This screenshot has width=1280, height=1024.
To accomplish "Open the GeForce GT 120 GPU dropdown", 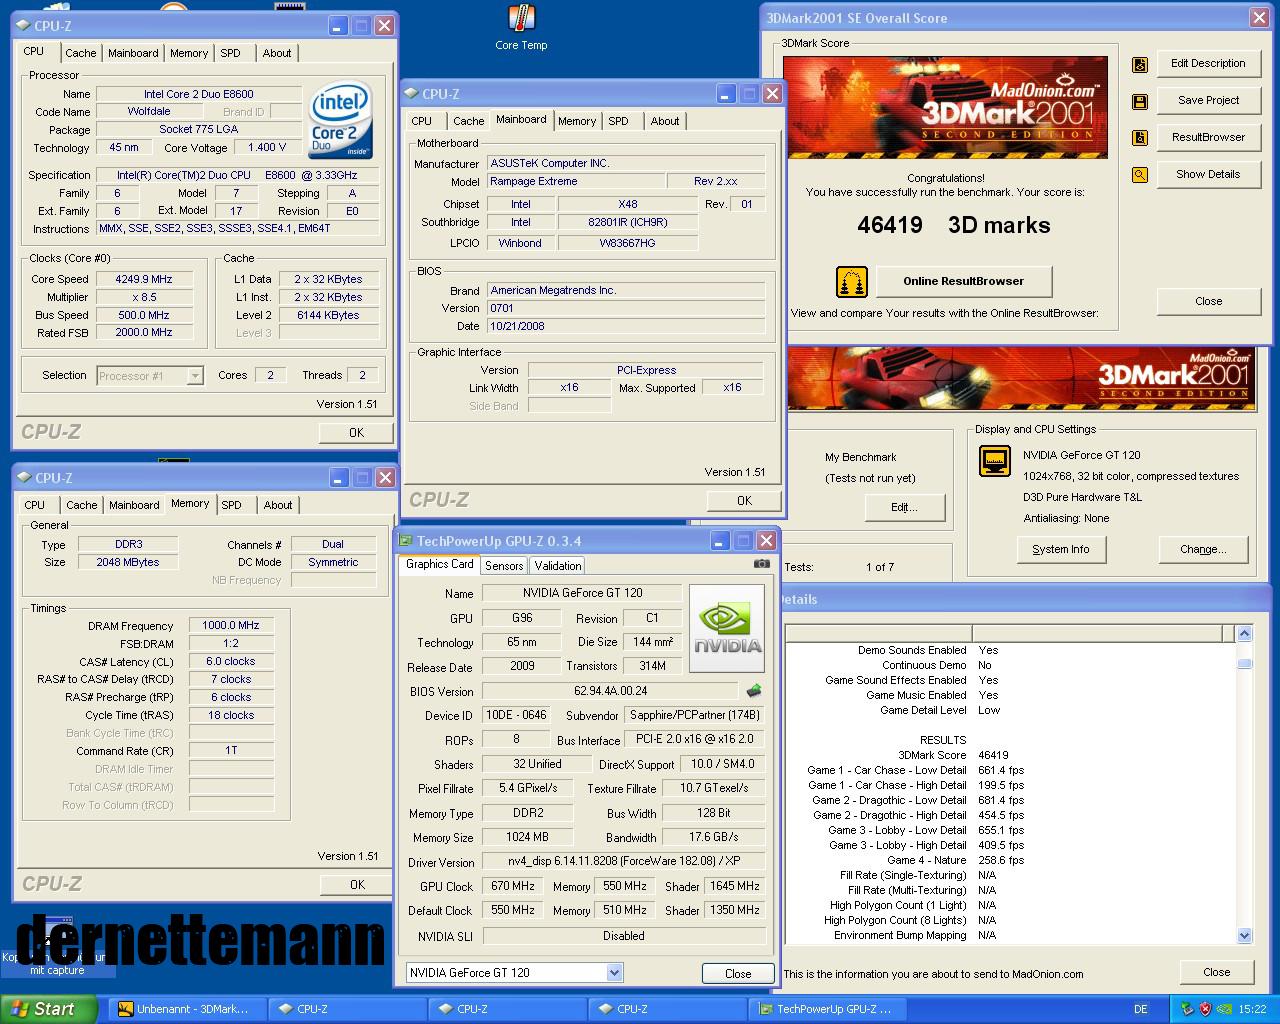I will click(x=614, y=973).
